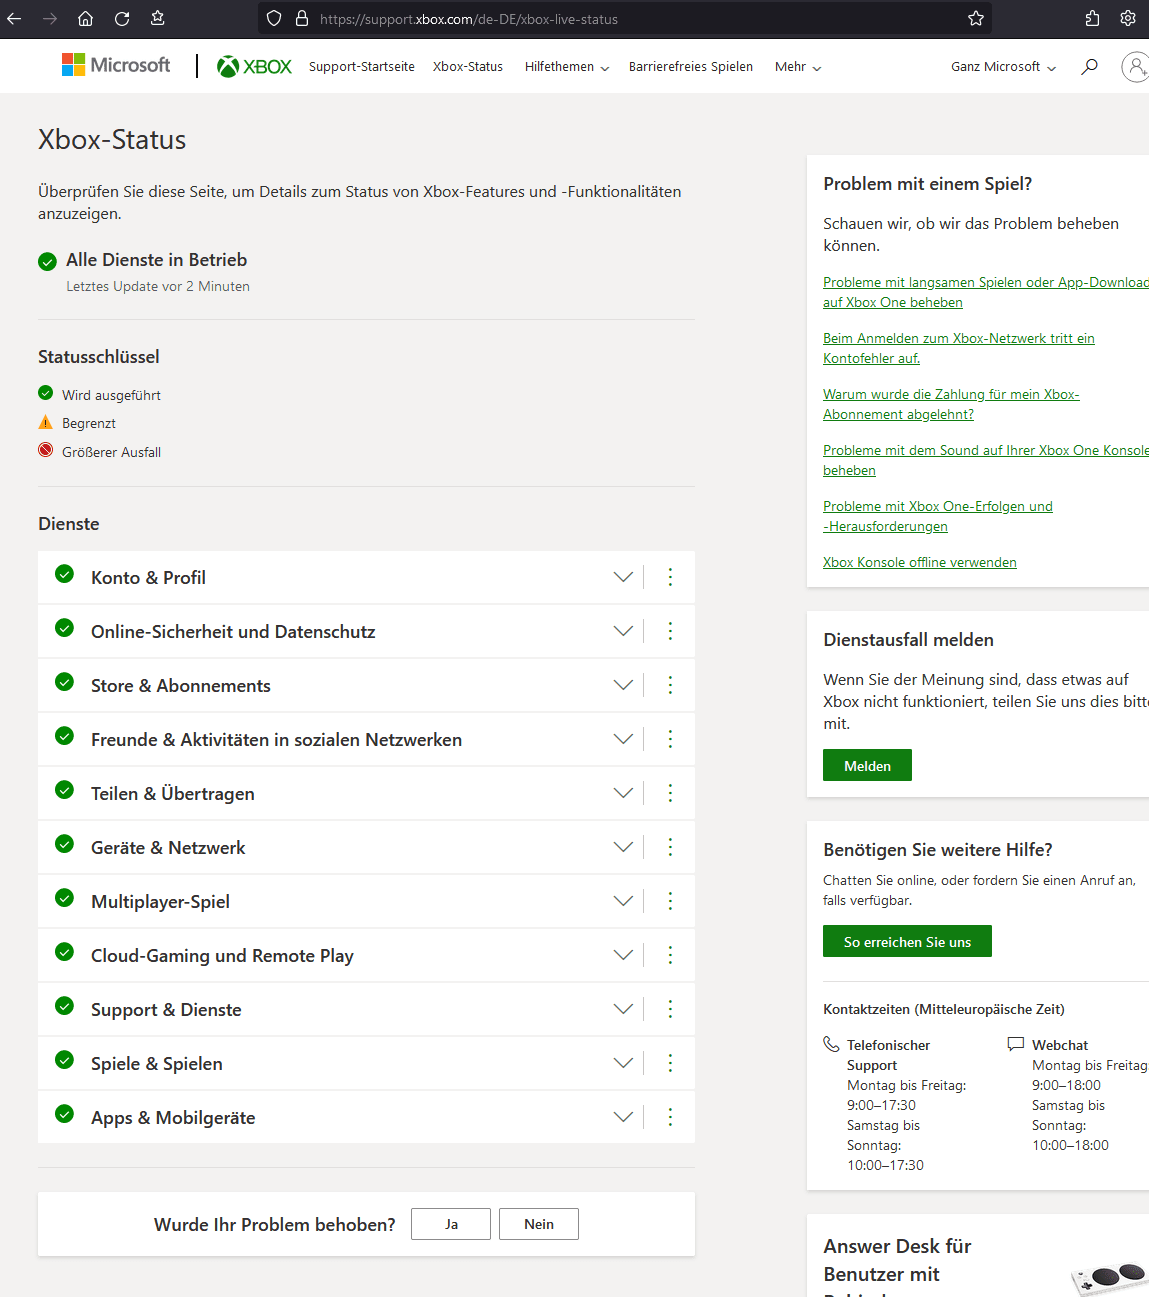Image resolution: width=1149 pixels, height=1297 pixels.
Task: Open more options for Freunde & Aktivitäten
Action: (x=670, y=739)
